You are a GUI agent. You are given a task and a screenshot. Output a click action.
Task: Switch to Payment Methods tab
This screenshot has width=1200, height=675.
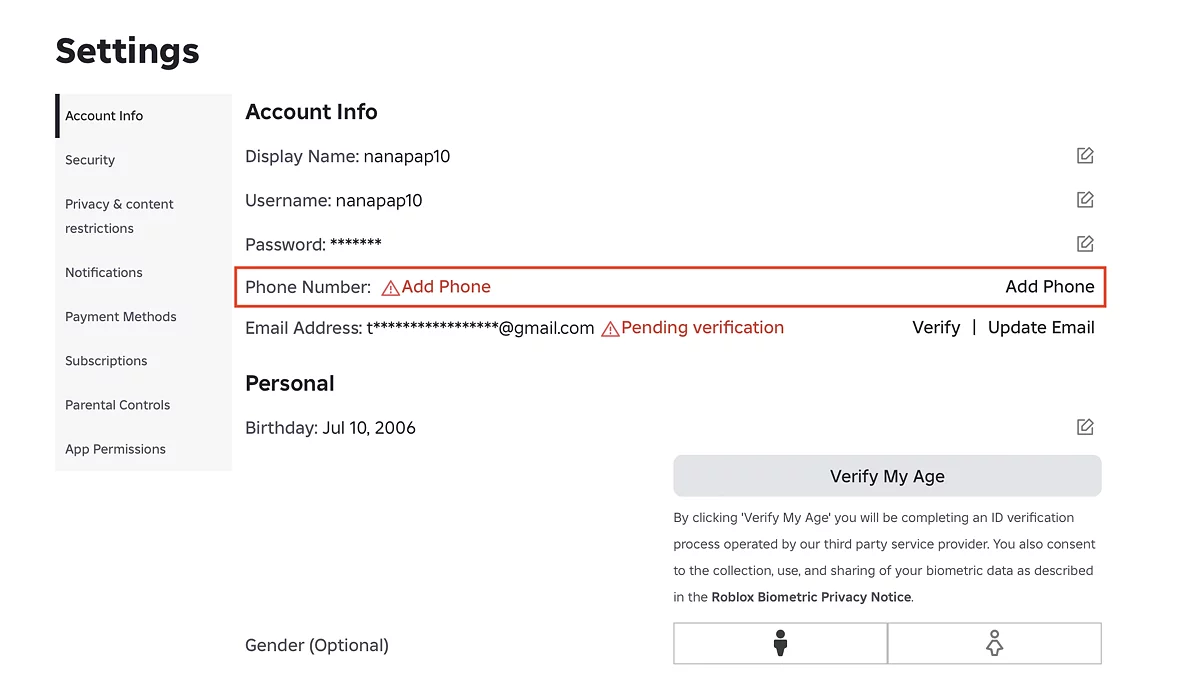tap(121, 317)
